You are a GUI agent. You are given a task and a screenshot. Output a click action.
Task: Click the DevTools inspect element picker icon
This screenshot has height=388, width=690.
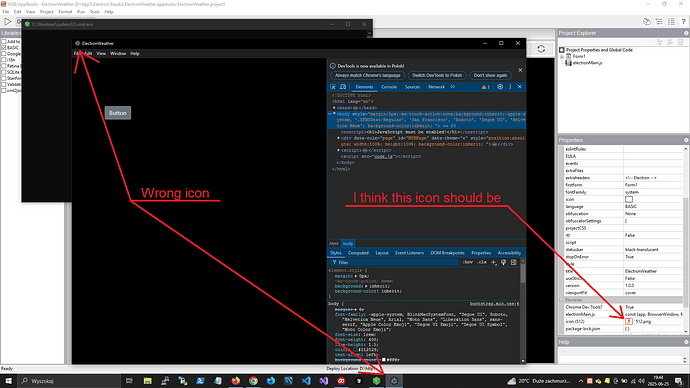coord(333,87)
